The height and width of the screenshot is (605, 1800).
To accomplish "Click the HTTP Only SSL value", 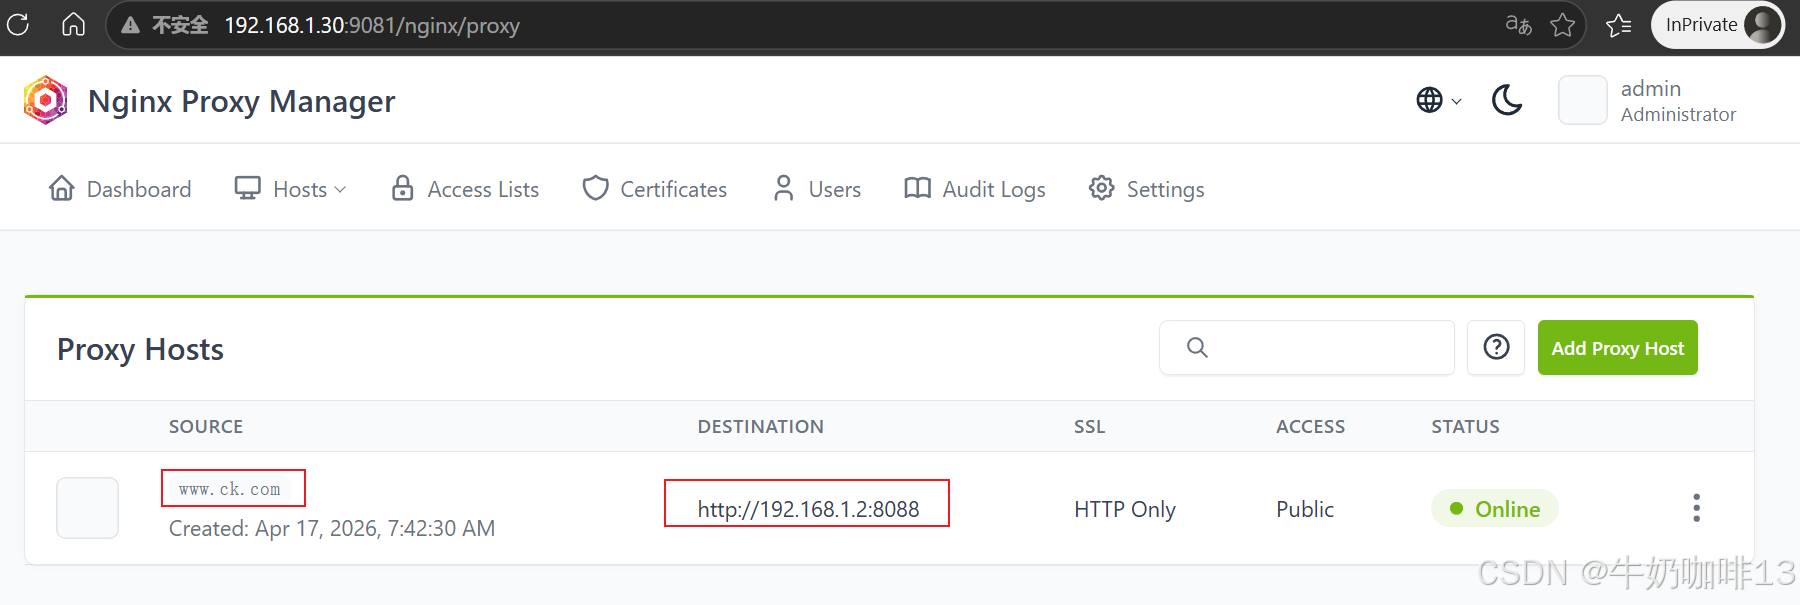I will coord(1125,509).
